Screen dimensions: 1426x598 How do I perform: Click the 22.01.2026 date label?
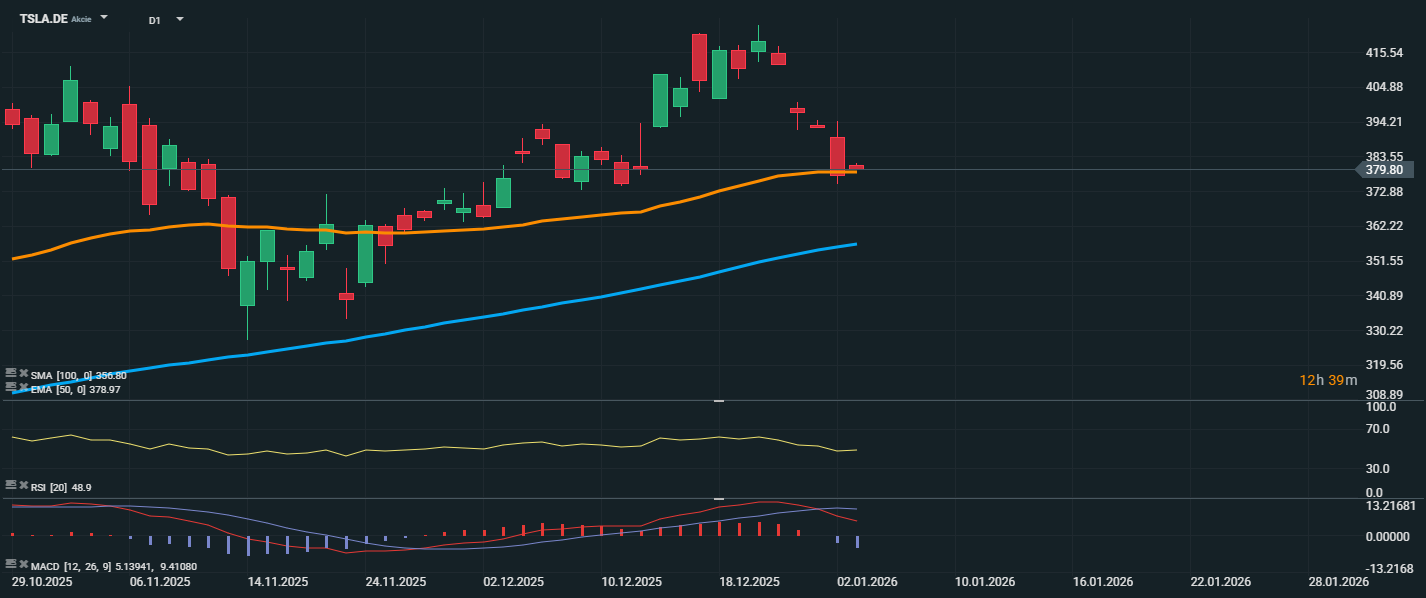1220,582
